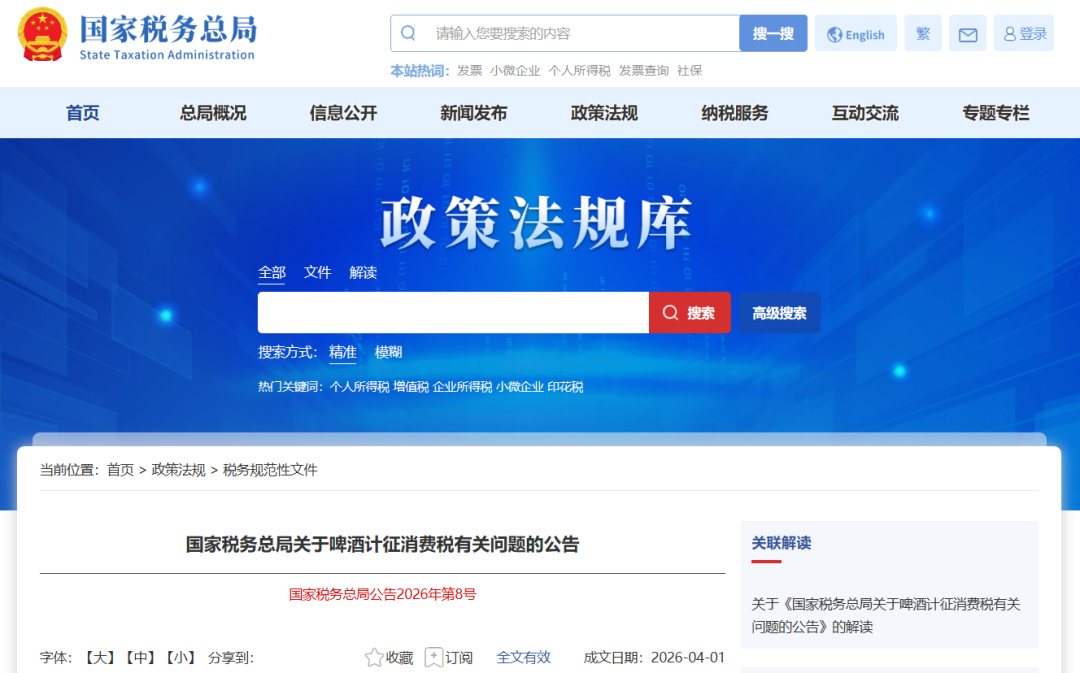The width and height of the screenshot is (1080, 673).
Task: Open 高级搜索 advanced search
Action: 779,313
